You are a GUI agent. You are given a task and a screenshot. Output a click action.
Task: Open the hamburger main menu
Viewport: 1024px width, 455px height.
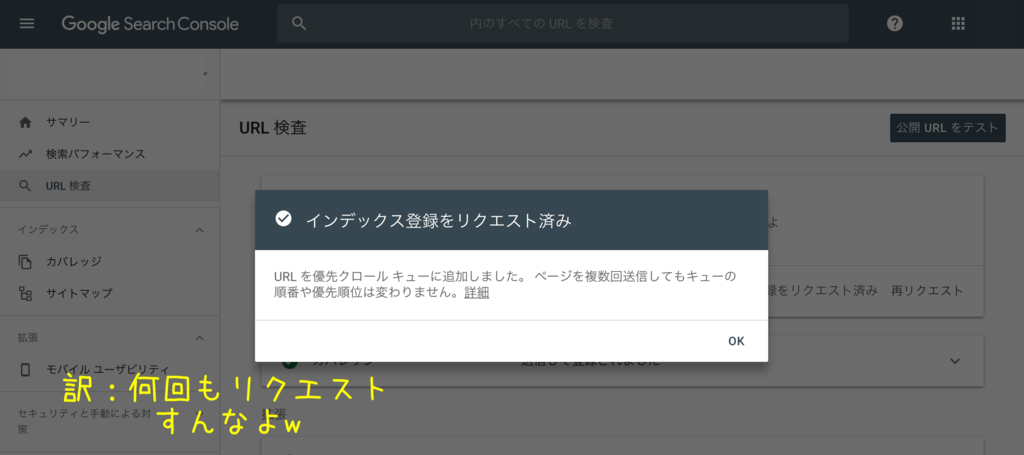pos(27,23)
